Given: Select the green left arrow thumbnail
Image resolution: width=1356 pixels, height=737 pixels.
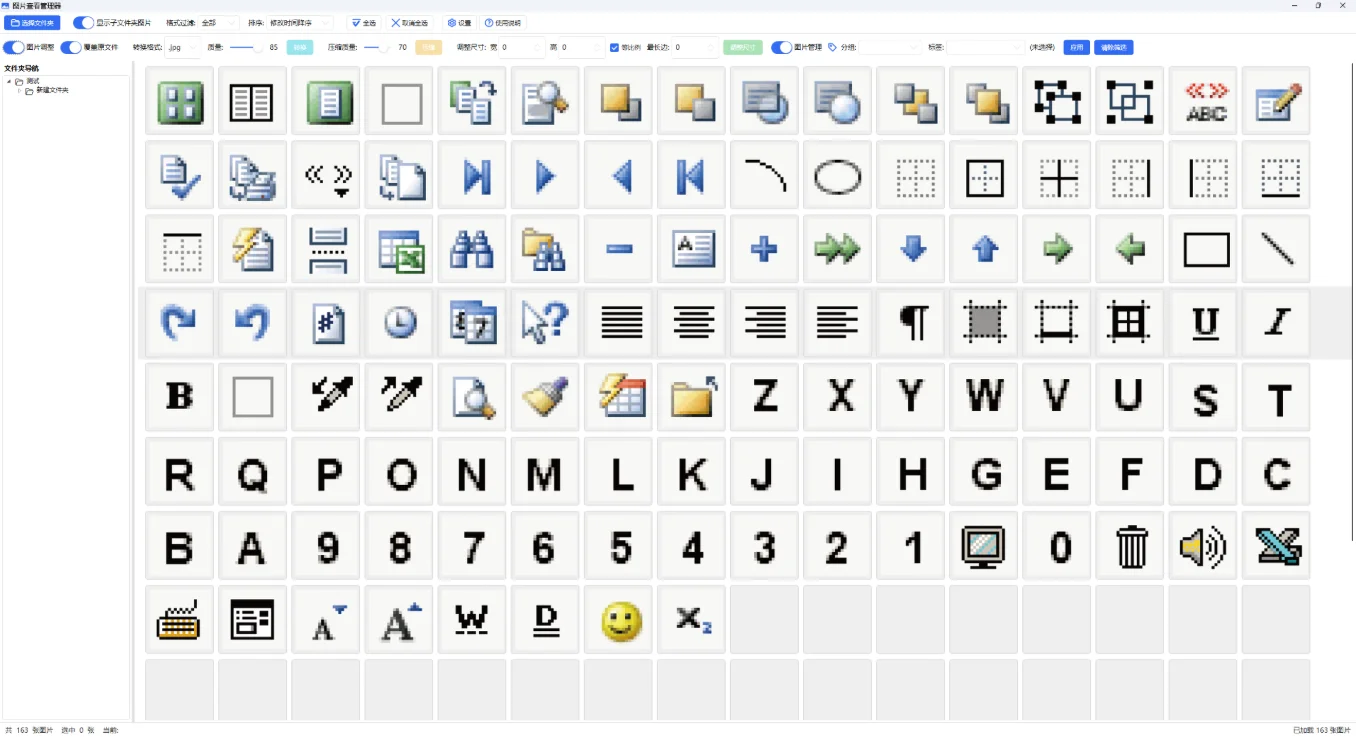Looking at the screenshot, I should coord(1130,249).
